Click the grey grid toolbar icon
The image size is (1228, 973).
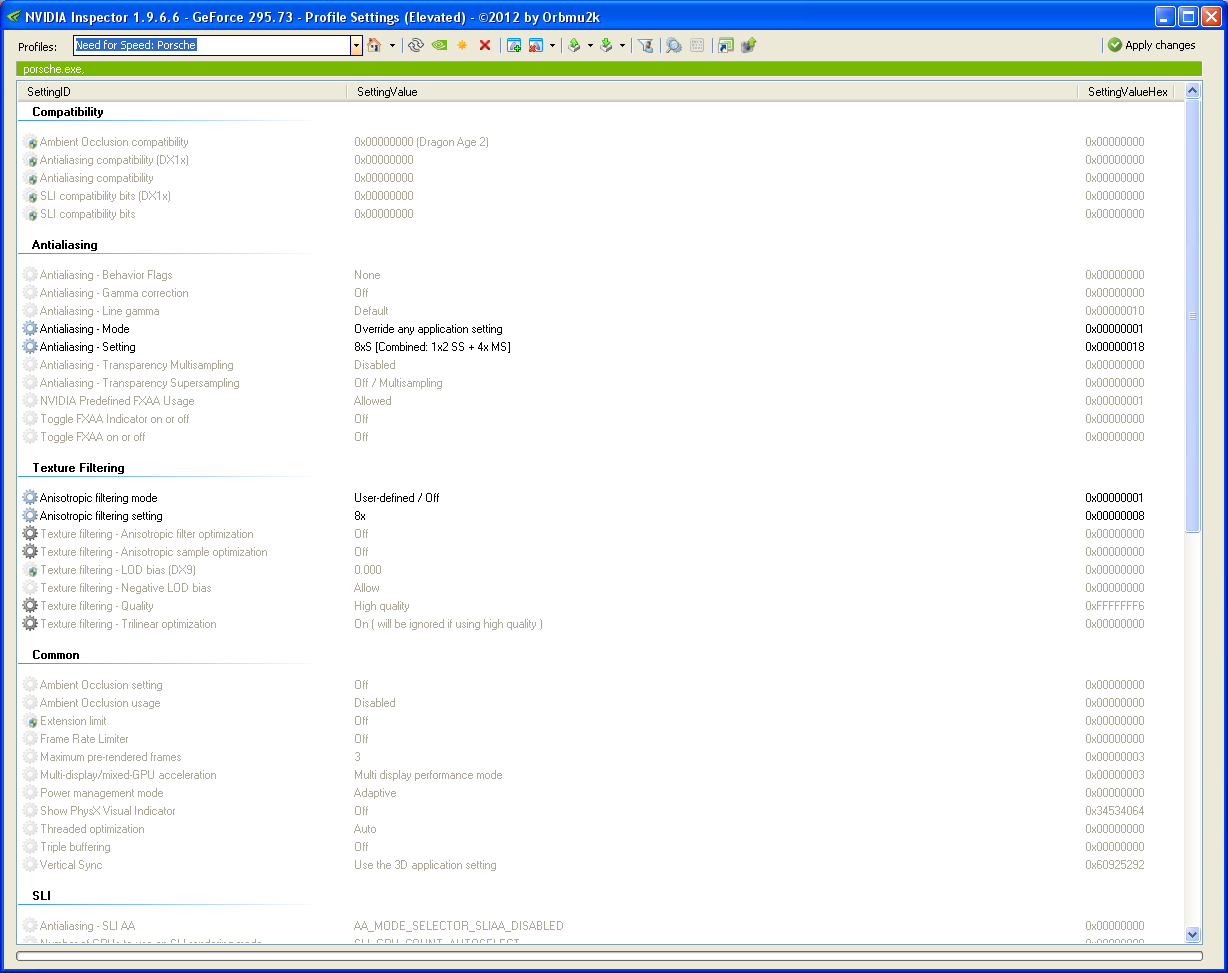point(697,45)
